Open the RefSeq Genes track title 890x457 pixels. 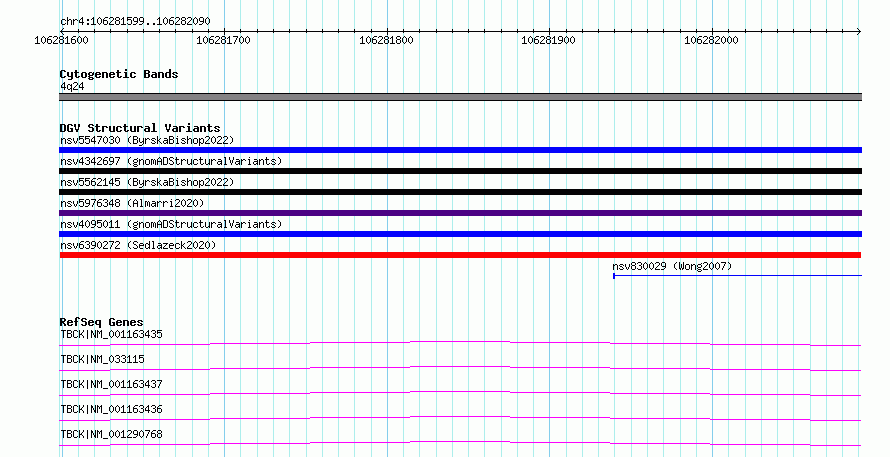101,322
